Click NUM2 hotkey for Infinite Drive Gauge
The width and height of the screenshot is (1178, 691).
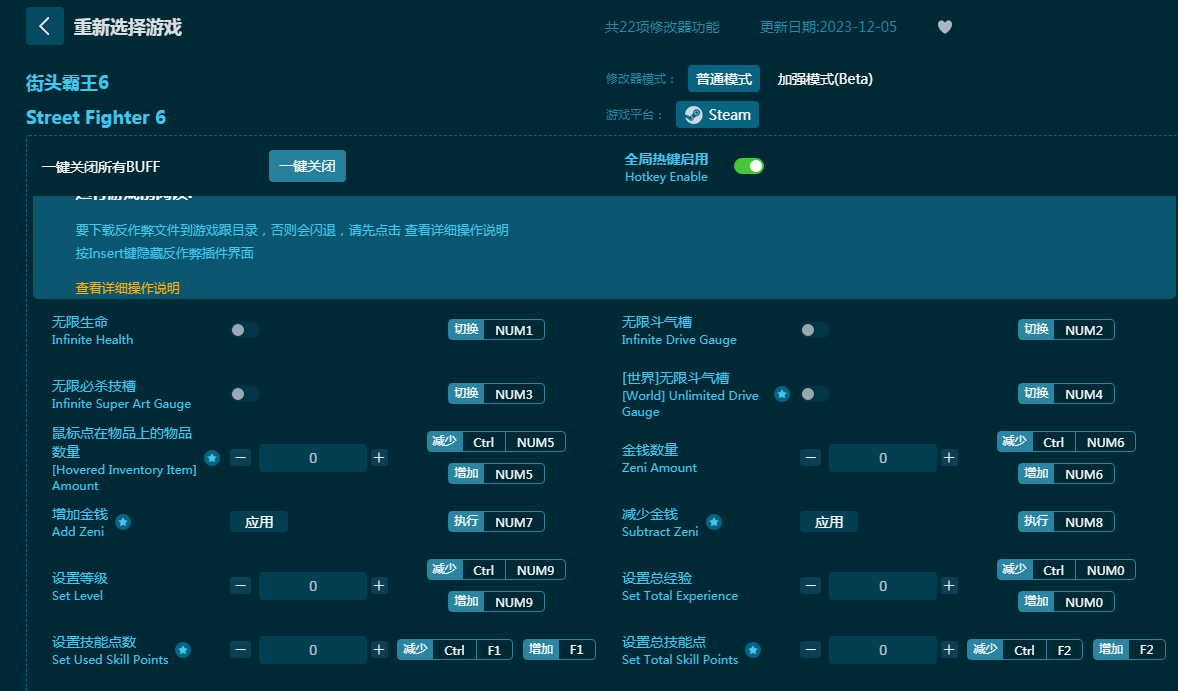tap(1066, 330)
